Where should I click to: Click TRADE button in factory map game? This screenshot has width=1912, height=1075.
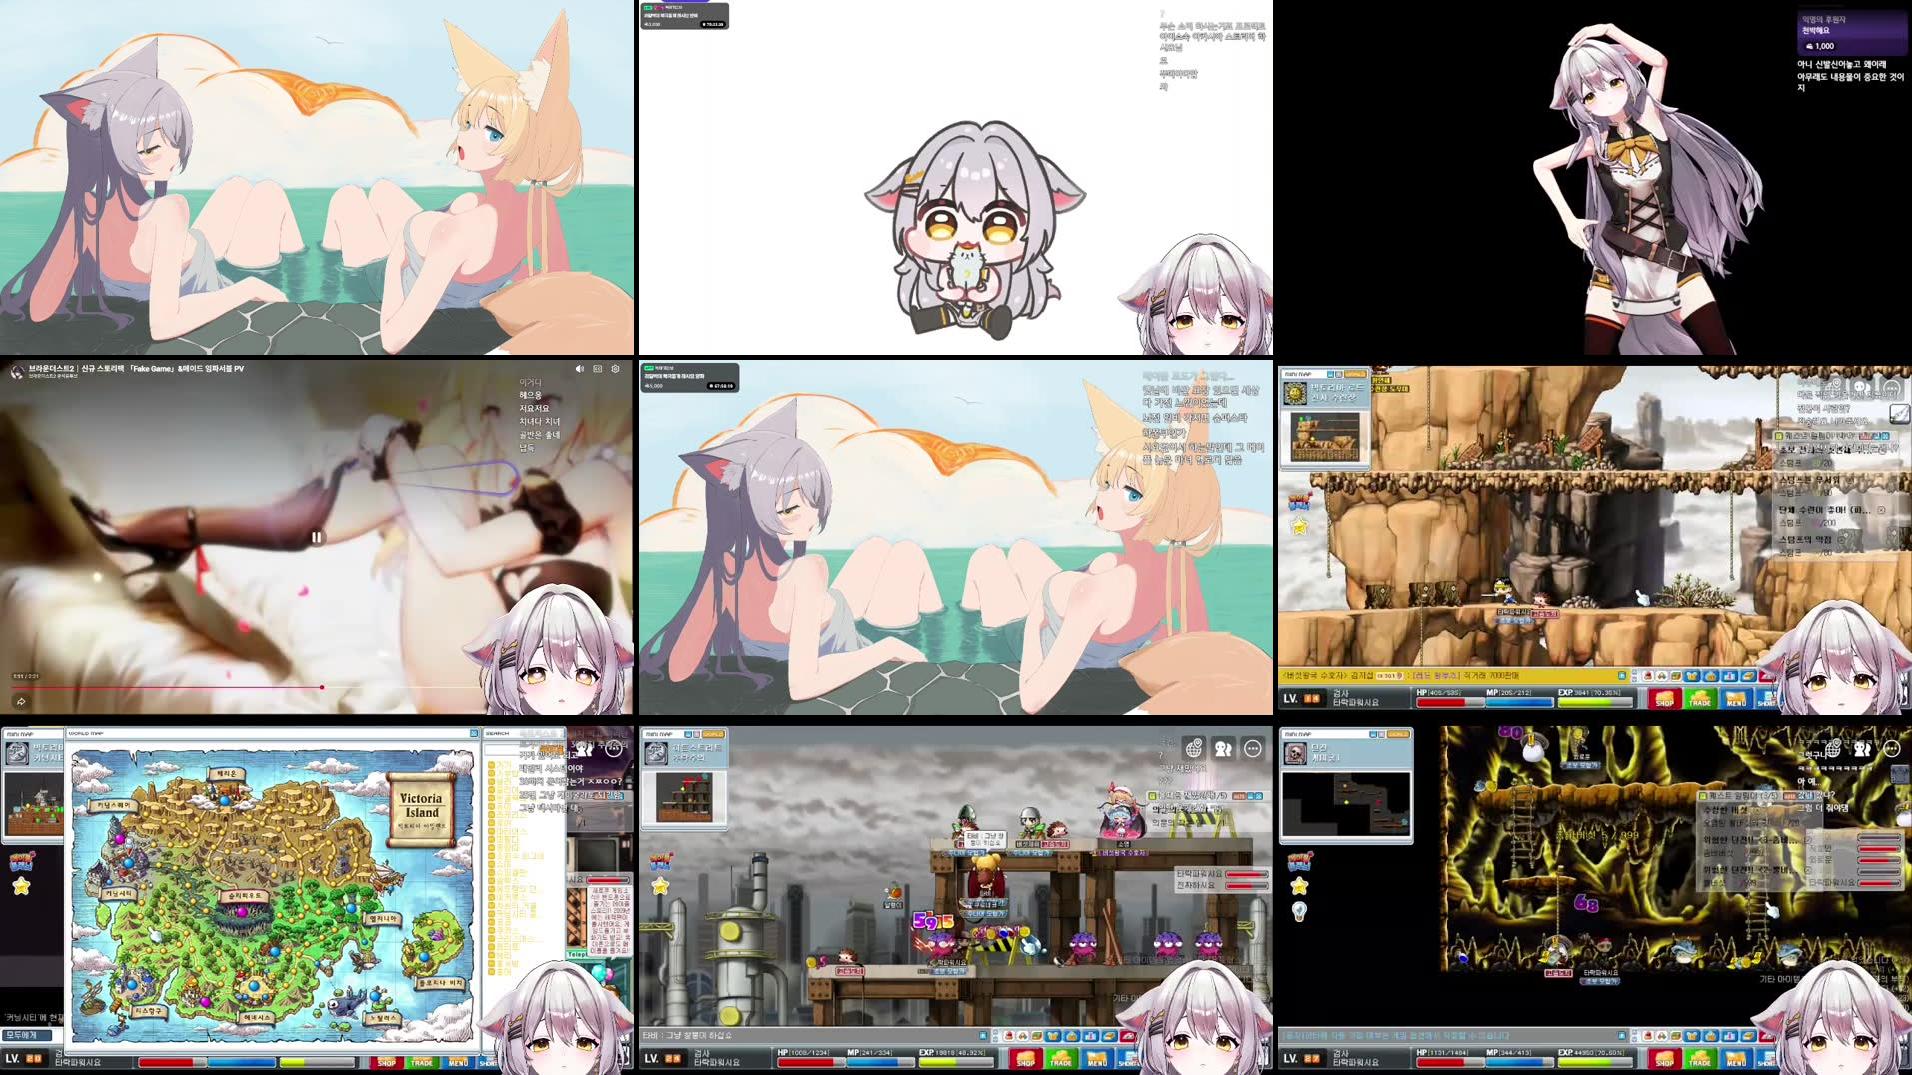pyautogui.click(x=1061, y=1059)
